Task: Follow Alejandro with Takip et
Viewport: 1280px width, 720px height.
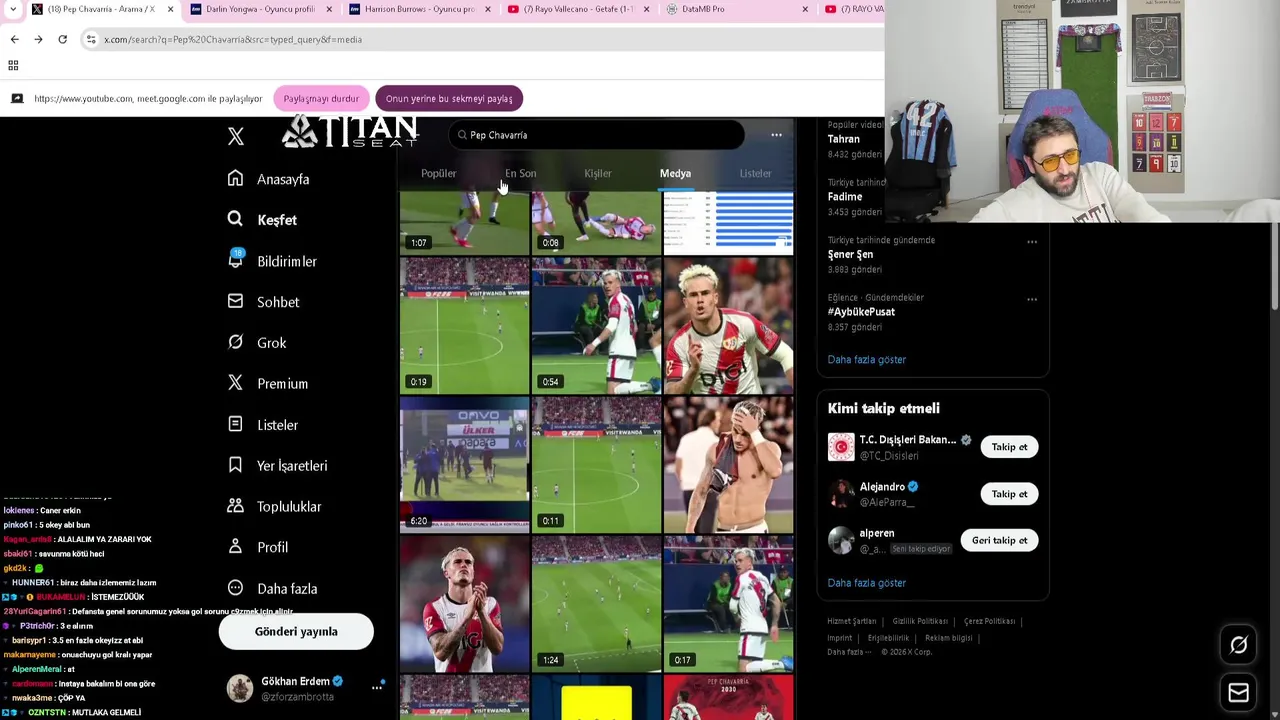Action: 1009,494
